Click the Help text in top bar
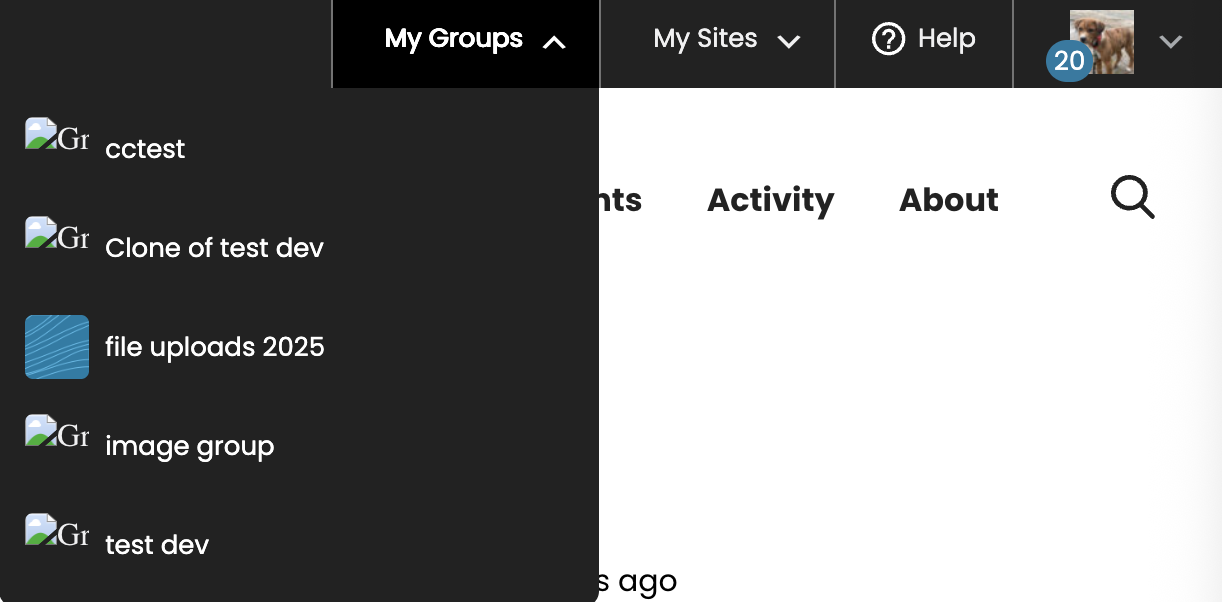 tap(946, 39)
